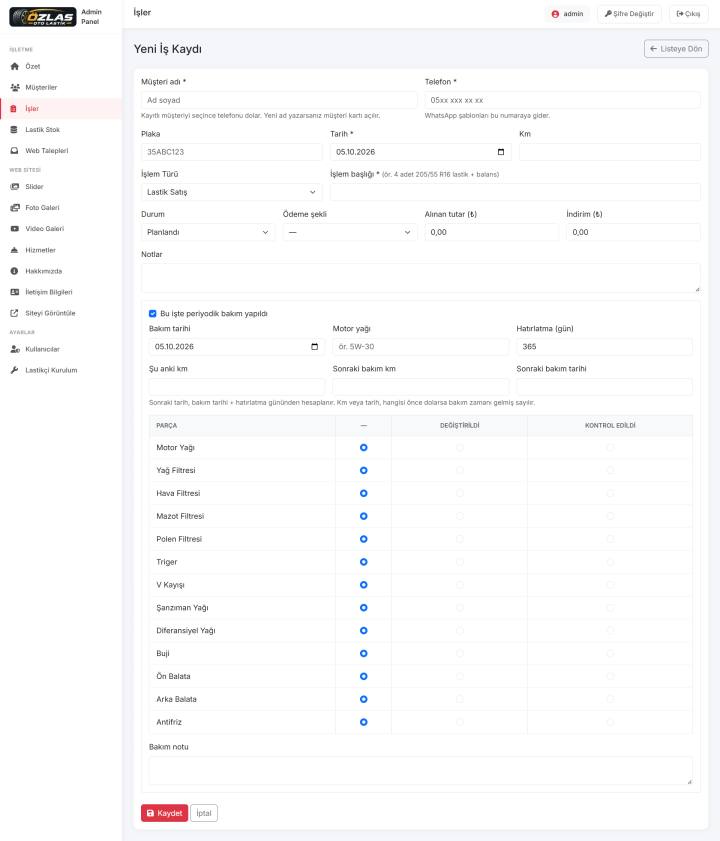This screenshot has height=841, width=720.
Task: Select Değiştirildi for Triger
Action: [460, 562]
